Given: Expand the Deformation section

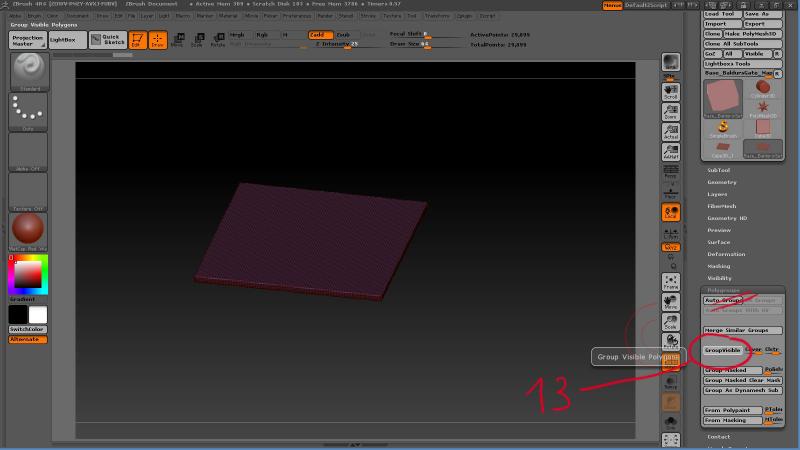Looking at the screenshot, I should point(726,254).
